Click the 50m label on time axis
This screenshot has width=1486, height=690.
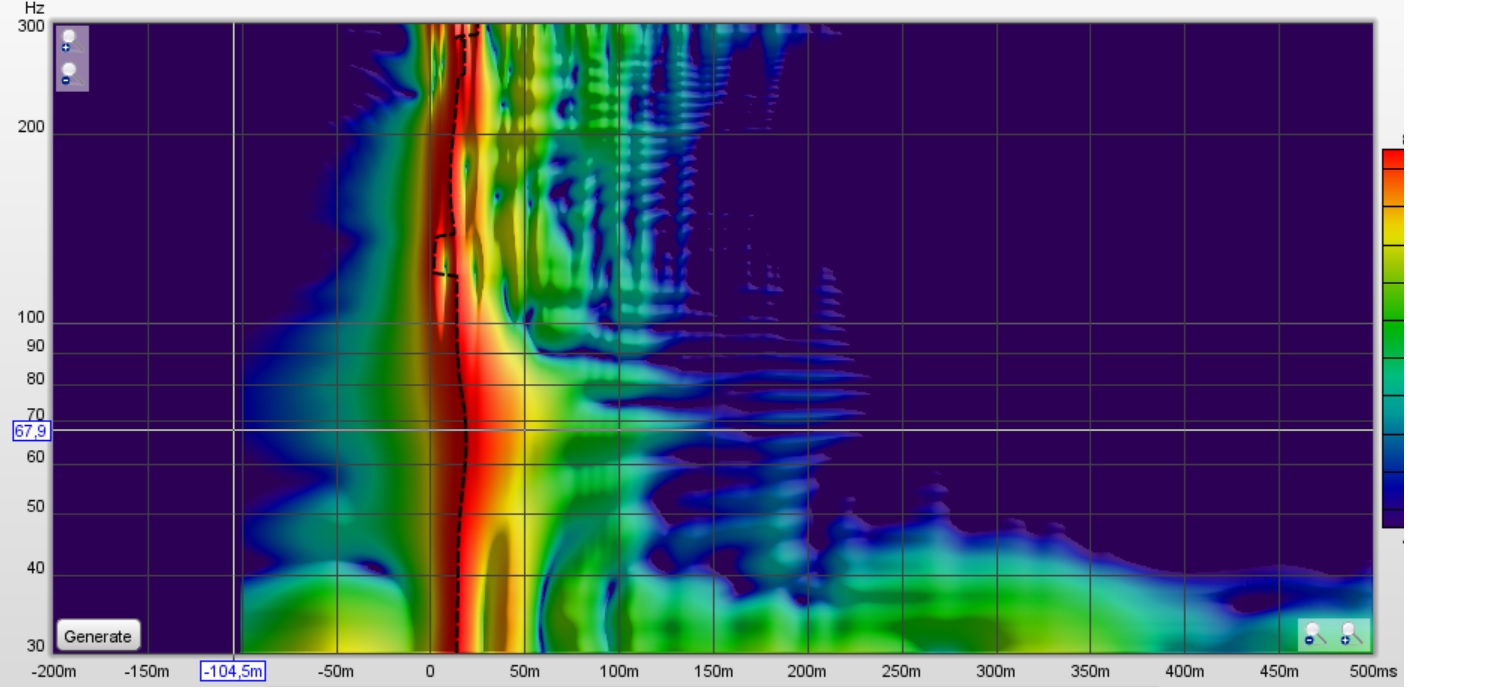click(524, 671)
